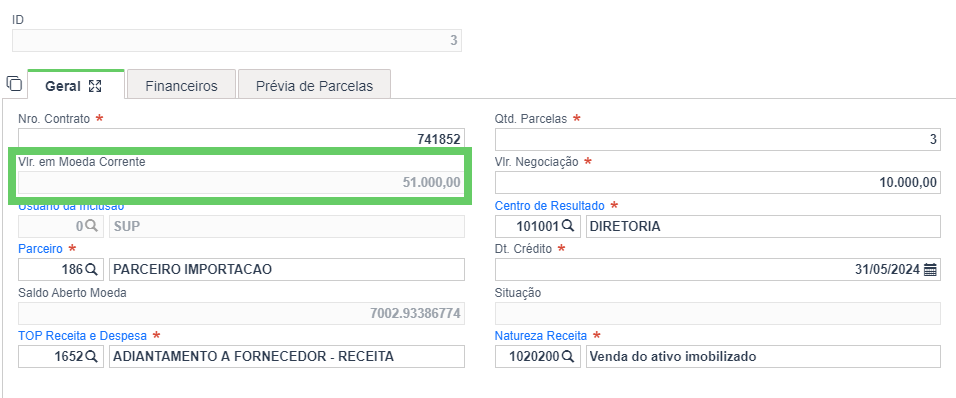The width and height of the screenshot is (956, 398).
Task: Click into the Qtd. Parcelas field
Action: coord(718,139)
